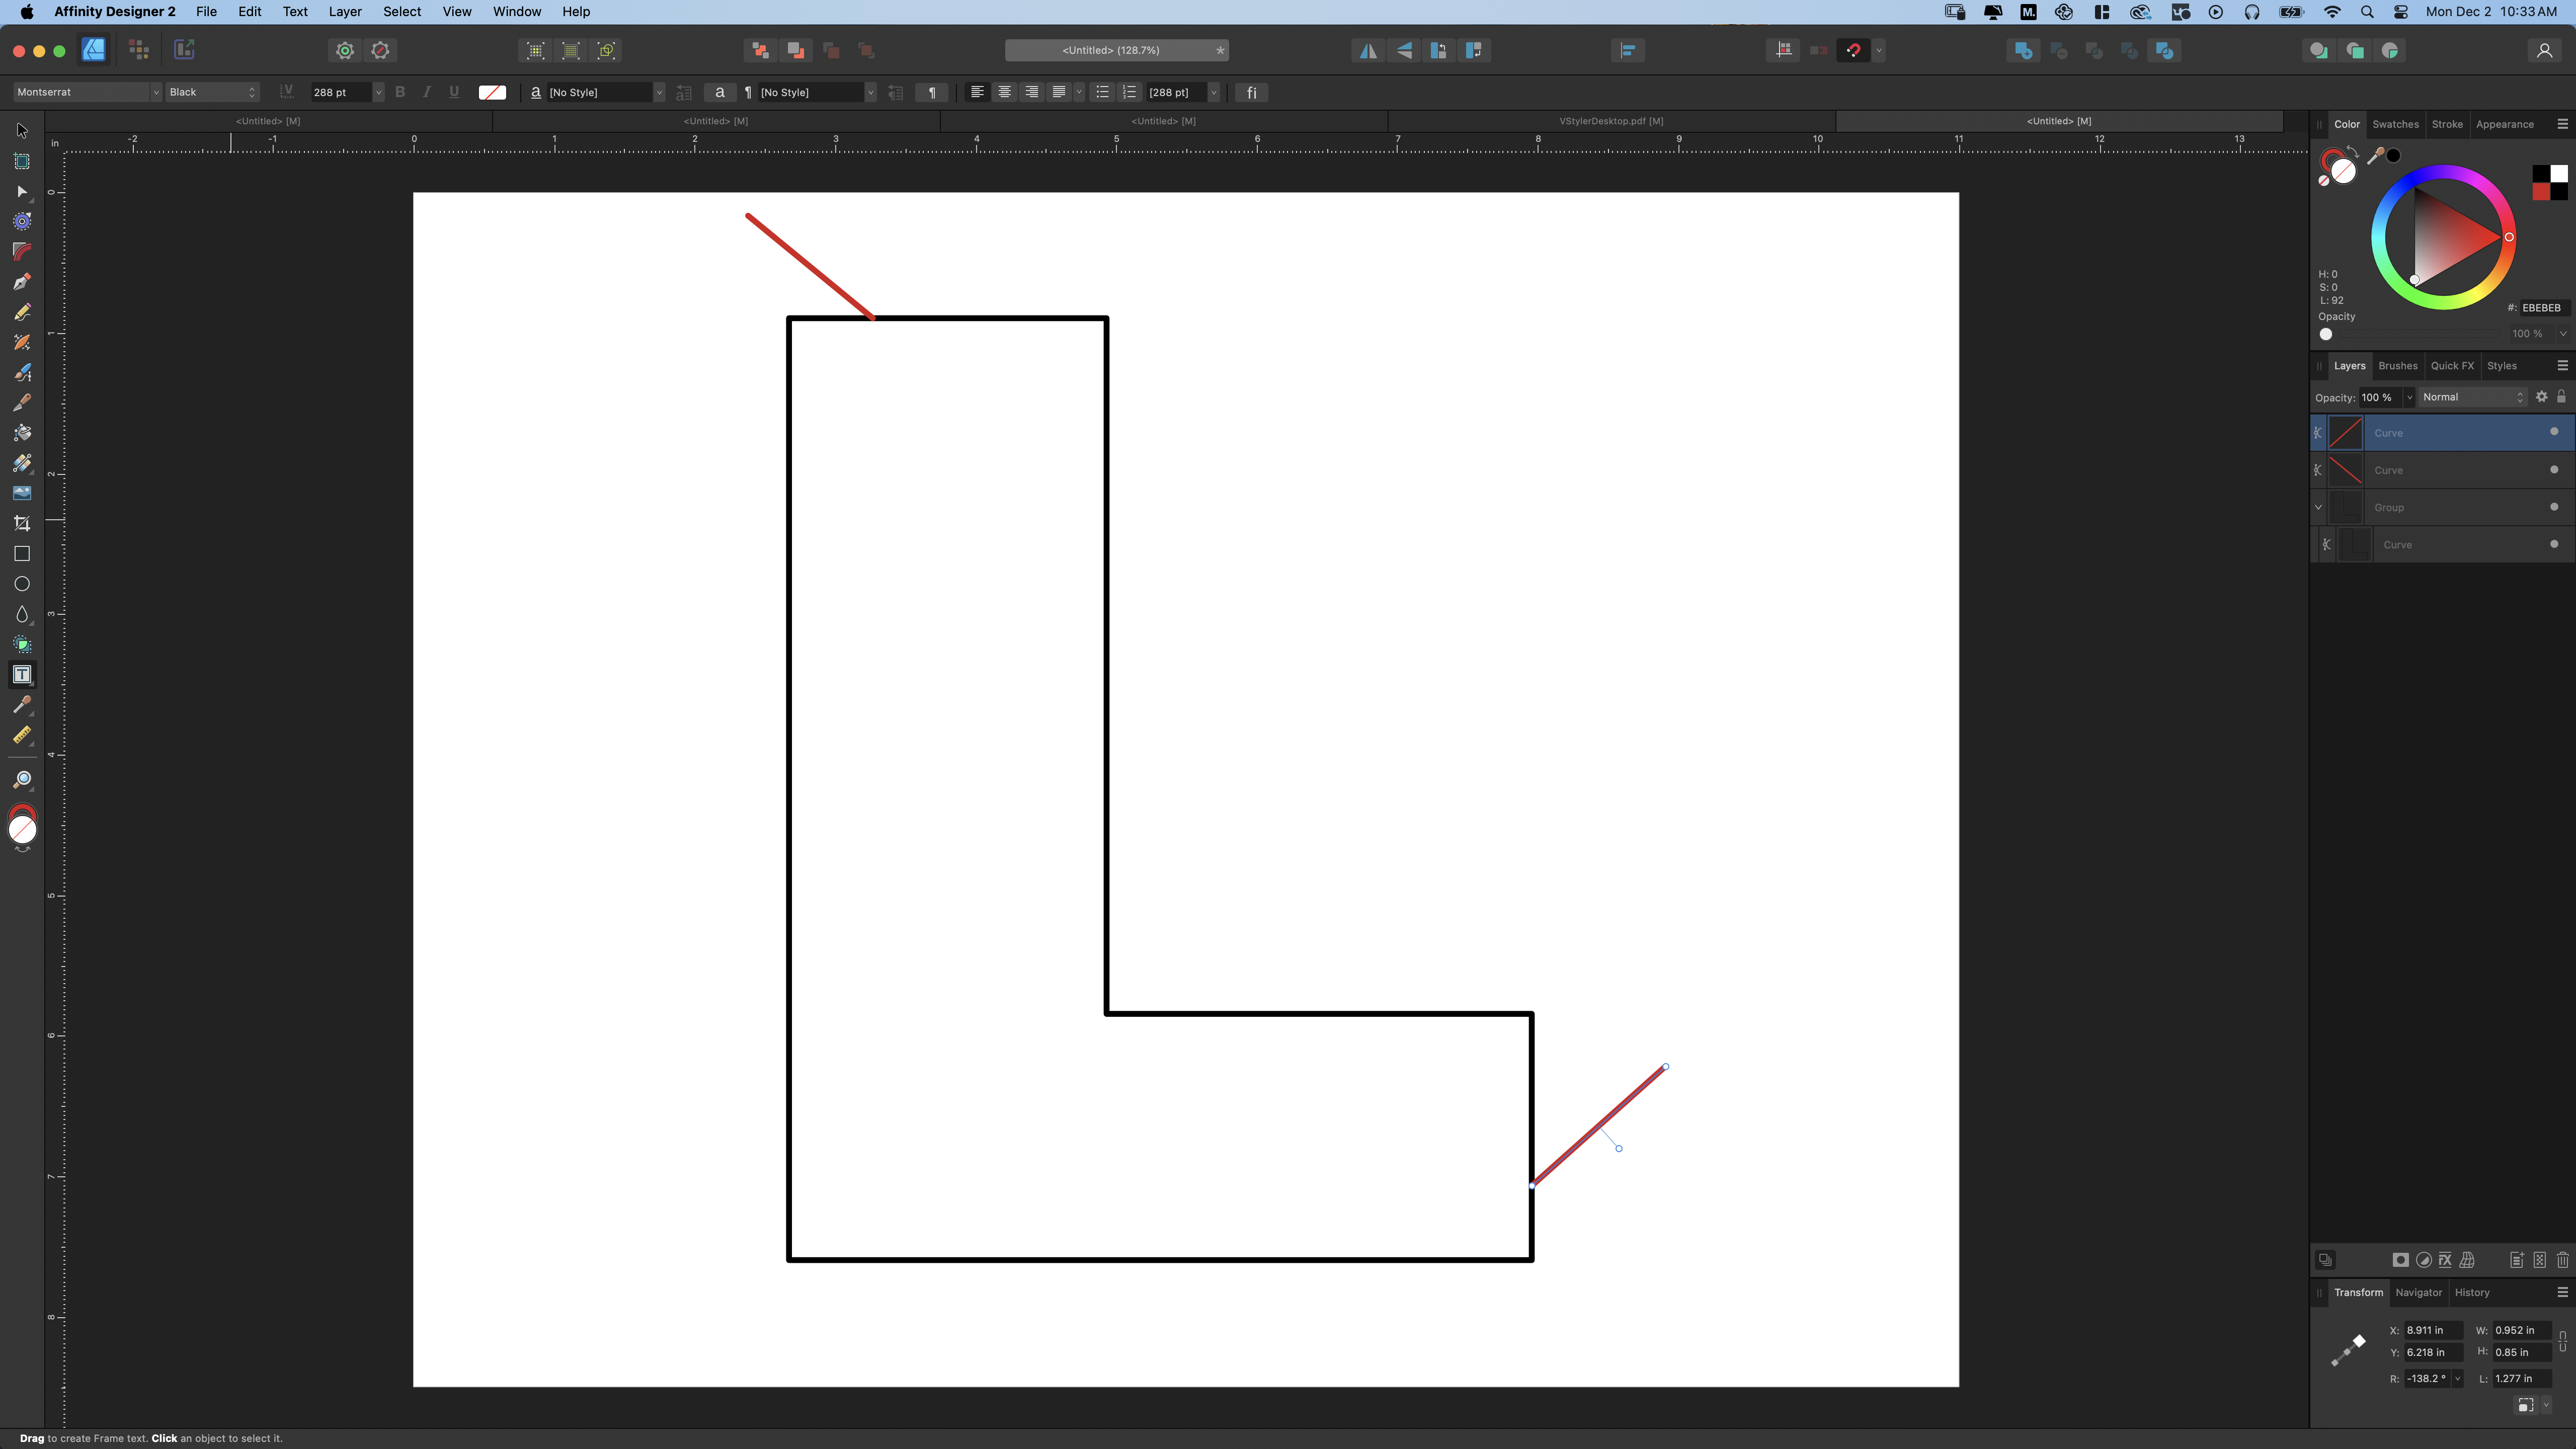Click the Boolean Add operation icon

pos(2023,50)
